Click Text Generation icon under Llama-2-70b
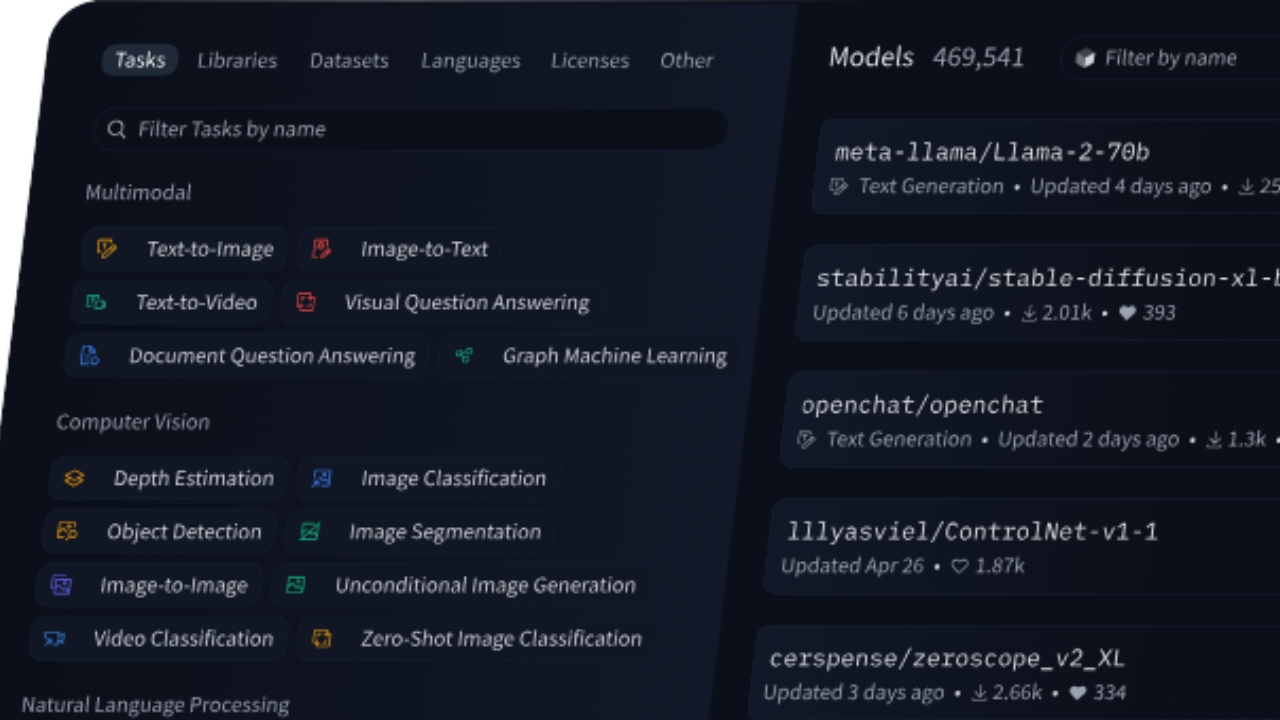Viewport: 1280px width, 720px height. coord(839,187)
